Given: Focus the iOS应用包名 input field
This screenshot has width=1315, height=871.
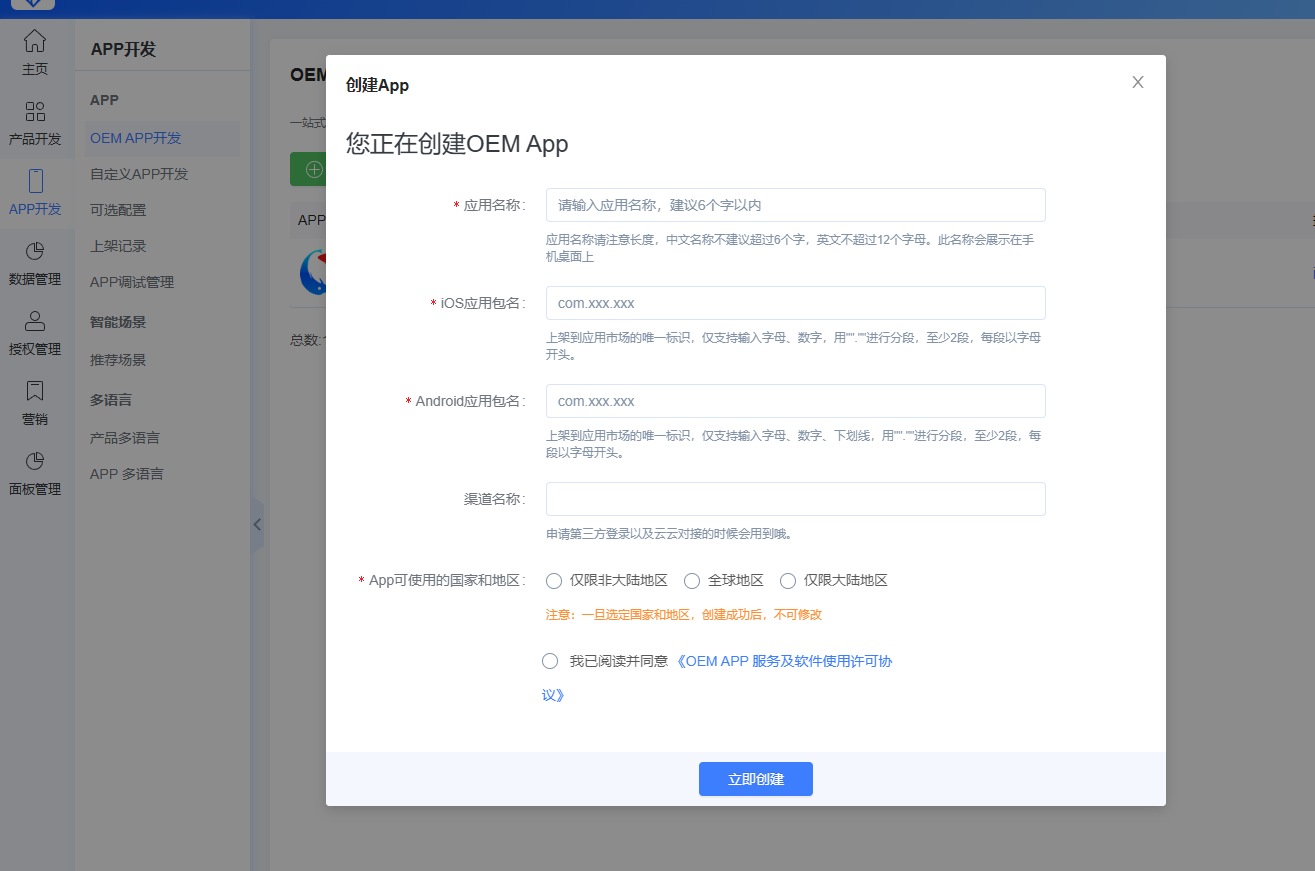Looking at the screenshot, I should tap(796, 303).
